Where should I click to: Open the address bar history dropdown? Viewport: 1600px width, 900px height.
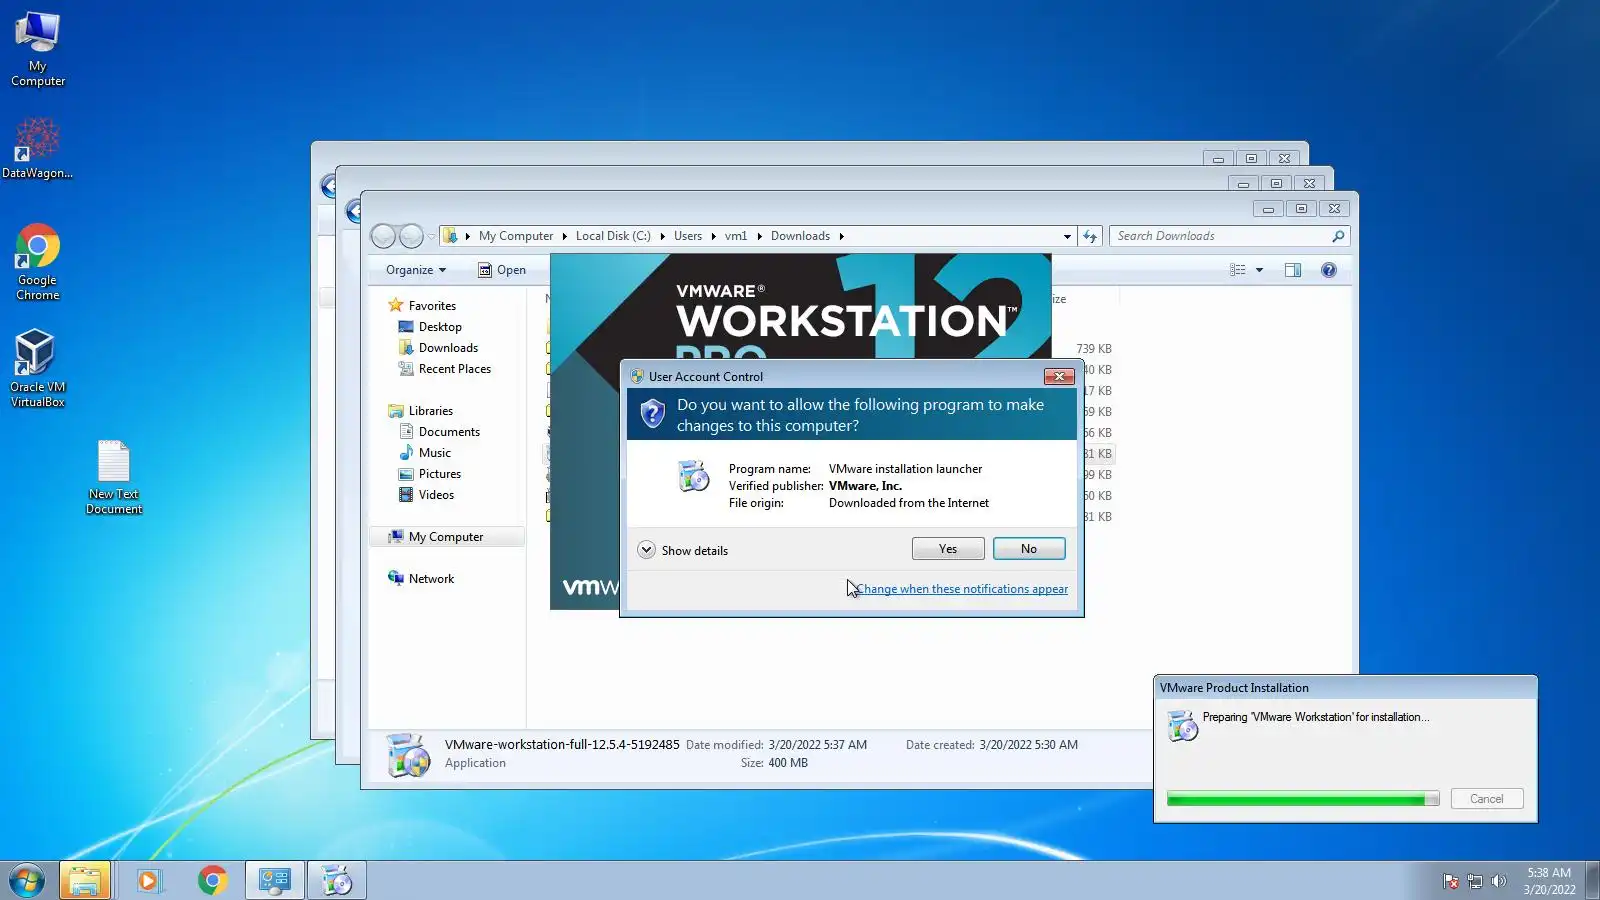[x=1067, y=237]
